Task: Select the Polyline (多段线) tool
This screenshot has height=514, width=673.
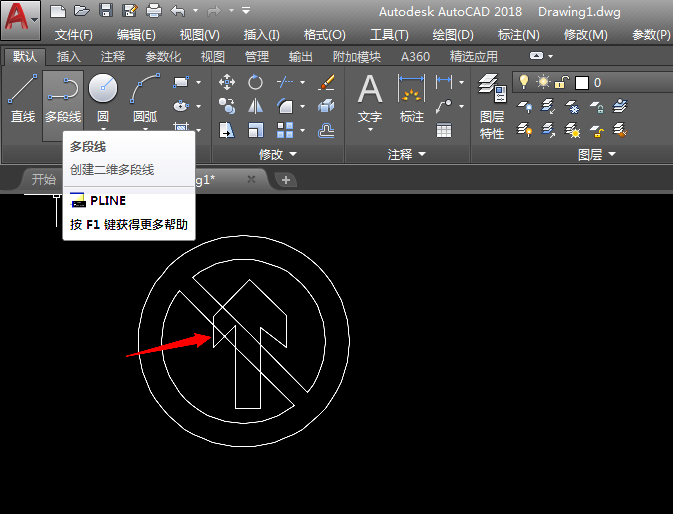Action: 63,98
